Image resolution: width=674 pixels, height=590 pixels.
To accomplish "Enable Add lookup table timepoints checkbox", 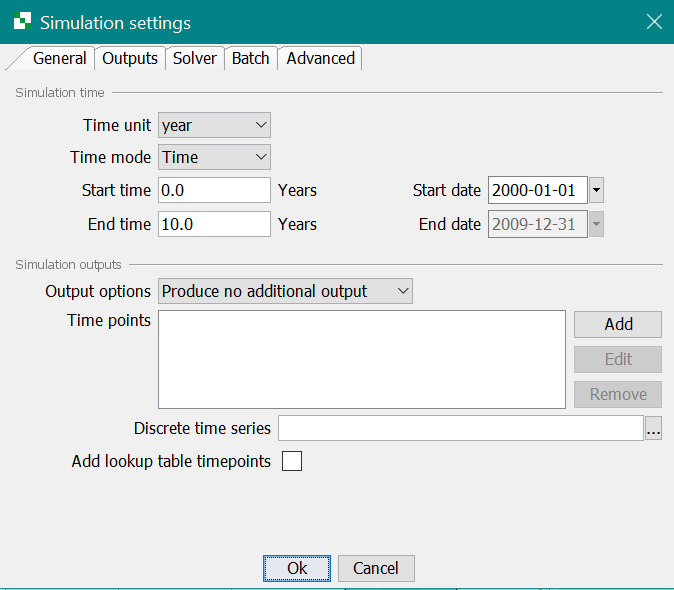I will [x=292, y=461].
